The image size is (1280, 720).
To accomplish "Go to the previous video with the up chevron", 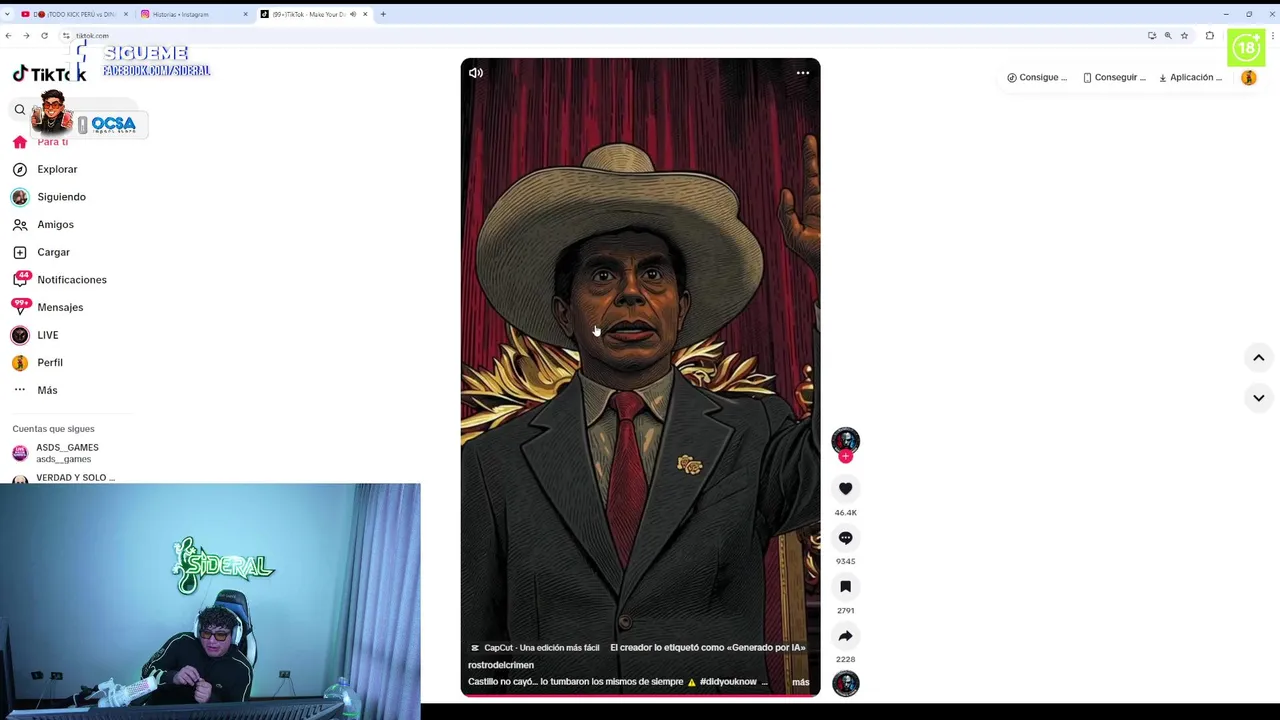I will pos(1259,358).
